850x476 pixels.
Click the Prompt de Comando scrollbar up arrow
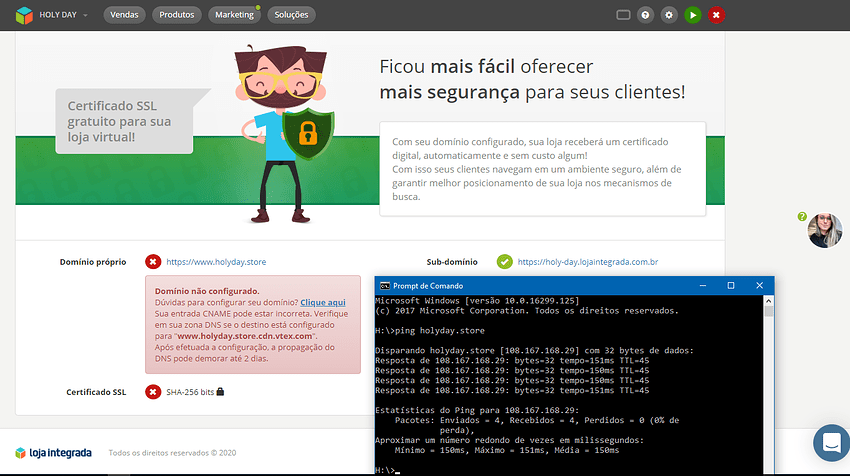(768, 301)
